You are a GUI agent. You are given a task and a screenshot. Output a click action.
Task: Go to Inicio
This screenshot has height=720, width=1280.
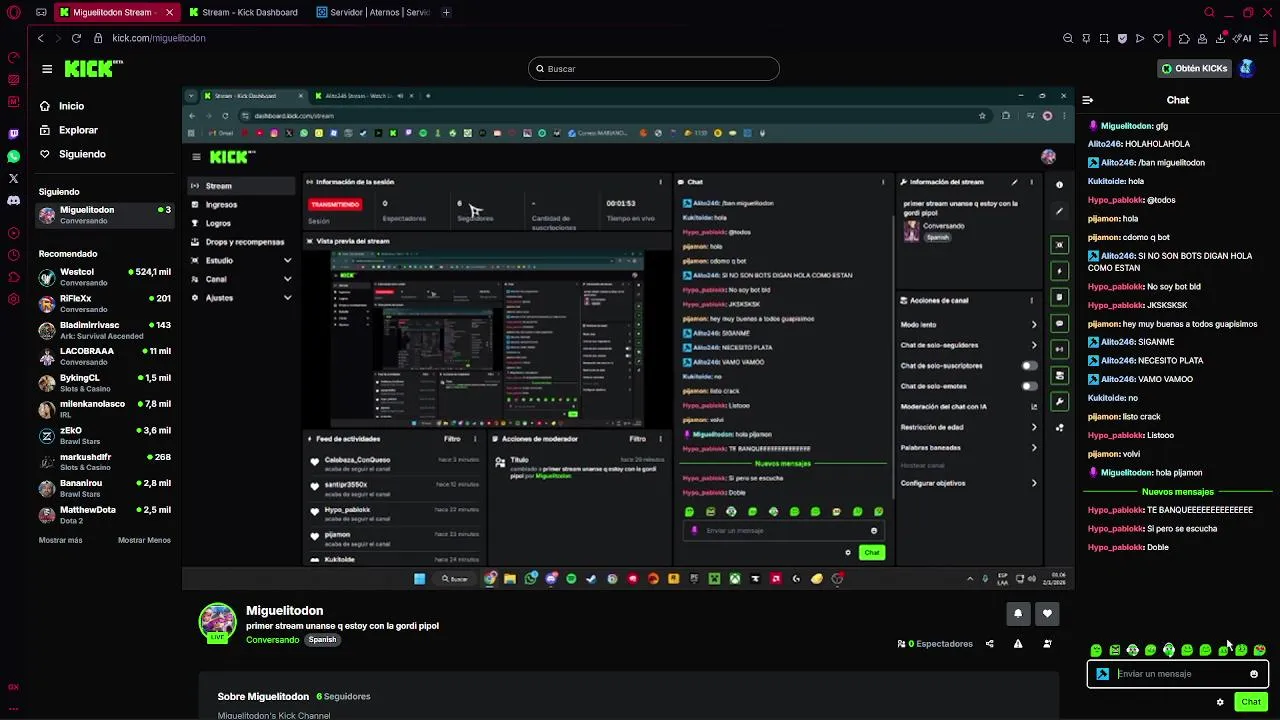[x=71, y=106]
